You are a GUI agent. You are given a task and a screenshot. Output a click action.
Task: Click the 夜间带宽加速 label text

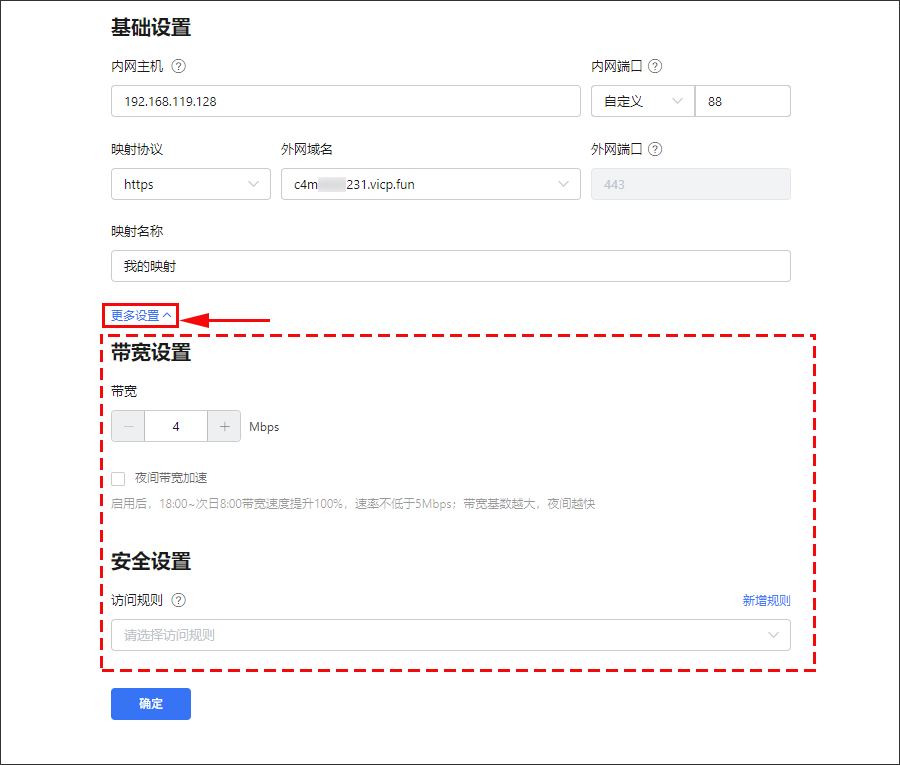click(x=171, y=479)
